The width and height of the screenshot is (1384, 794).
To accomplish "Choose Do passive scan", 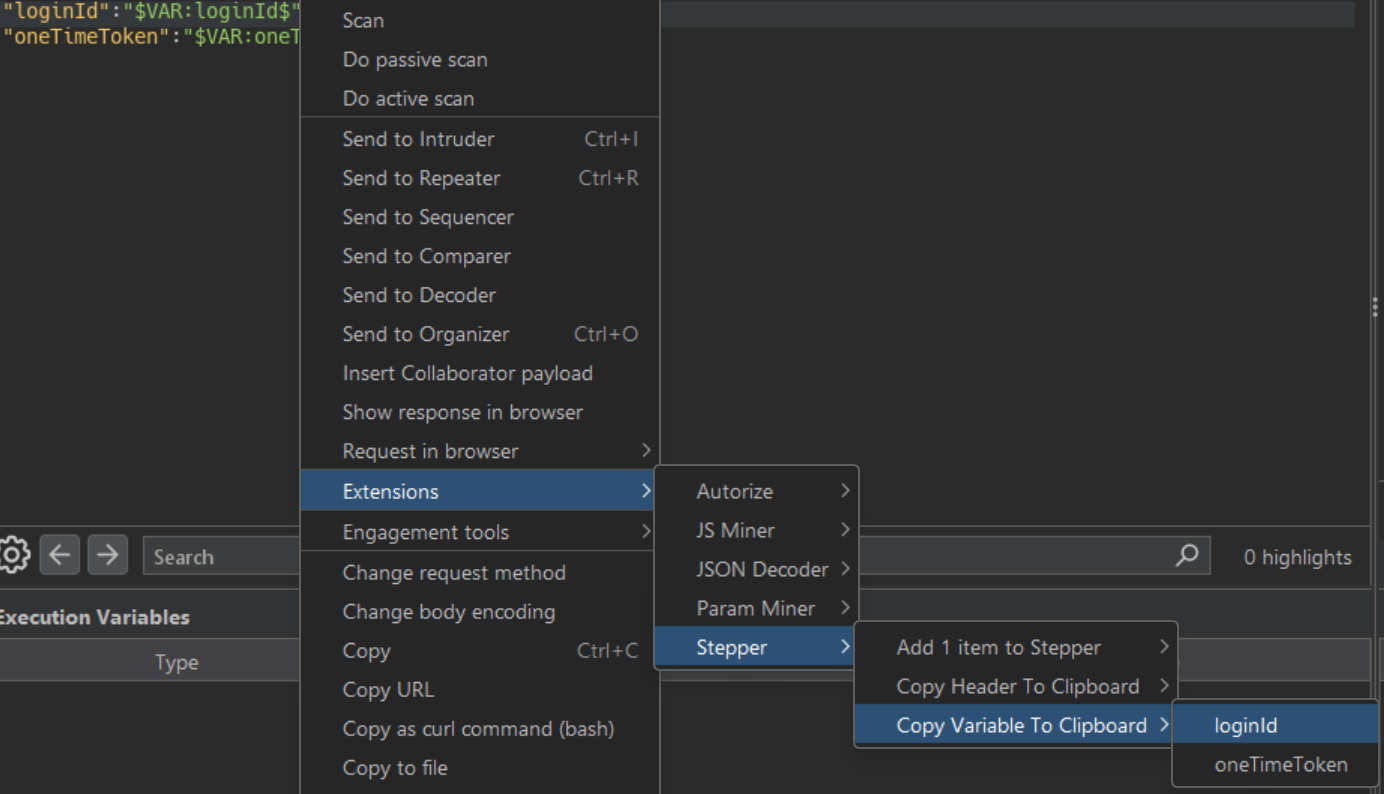I will [480, 59].
